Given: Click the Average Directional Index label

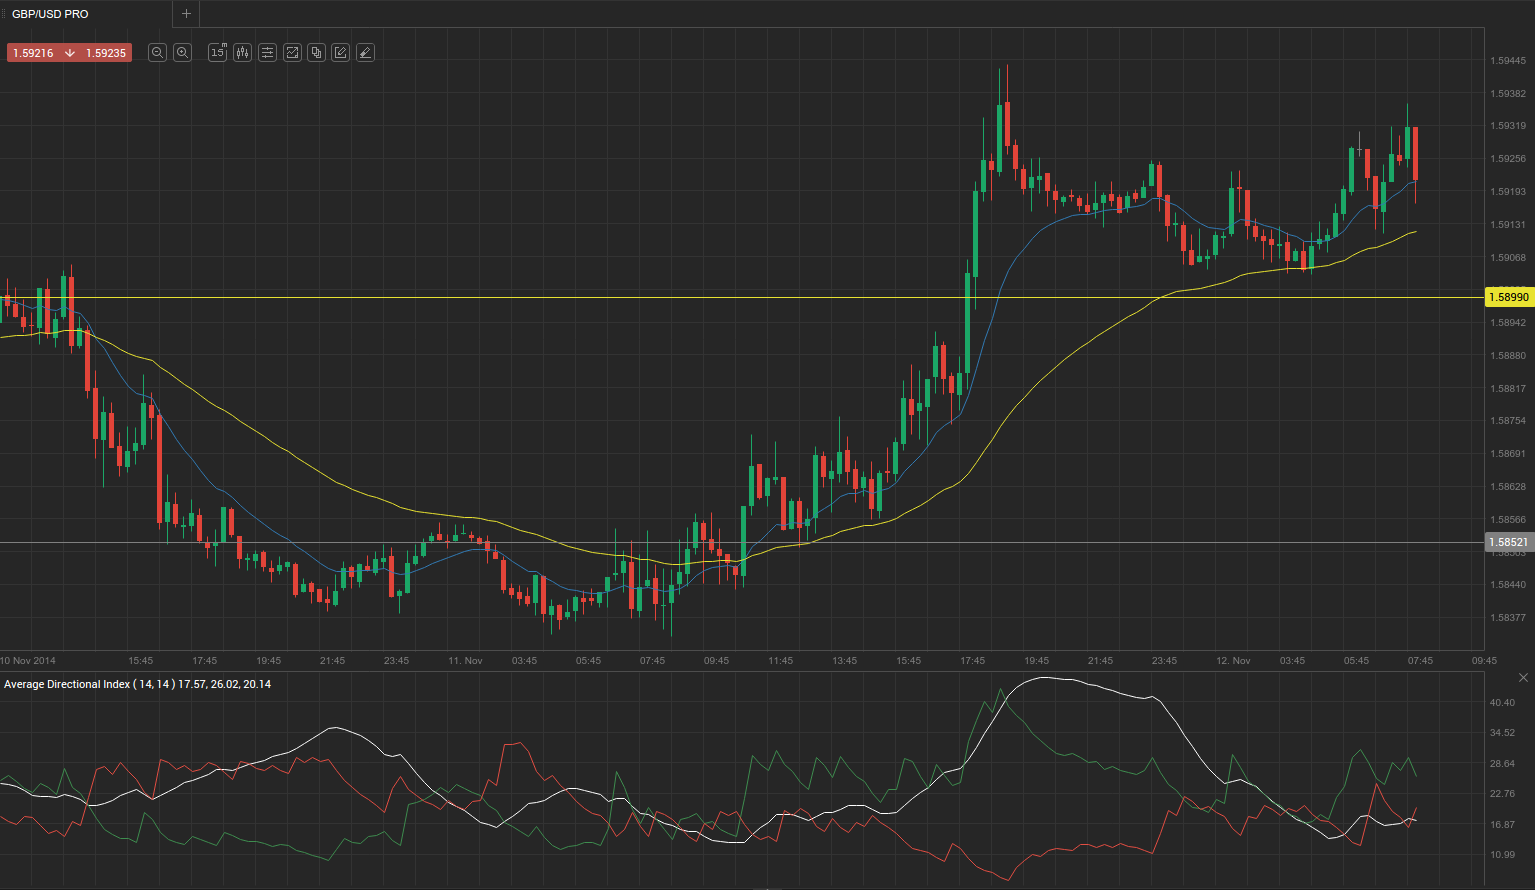Looking at the screenshot, I should (x=137, y=684).
